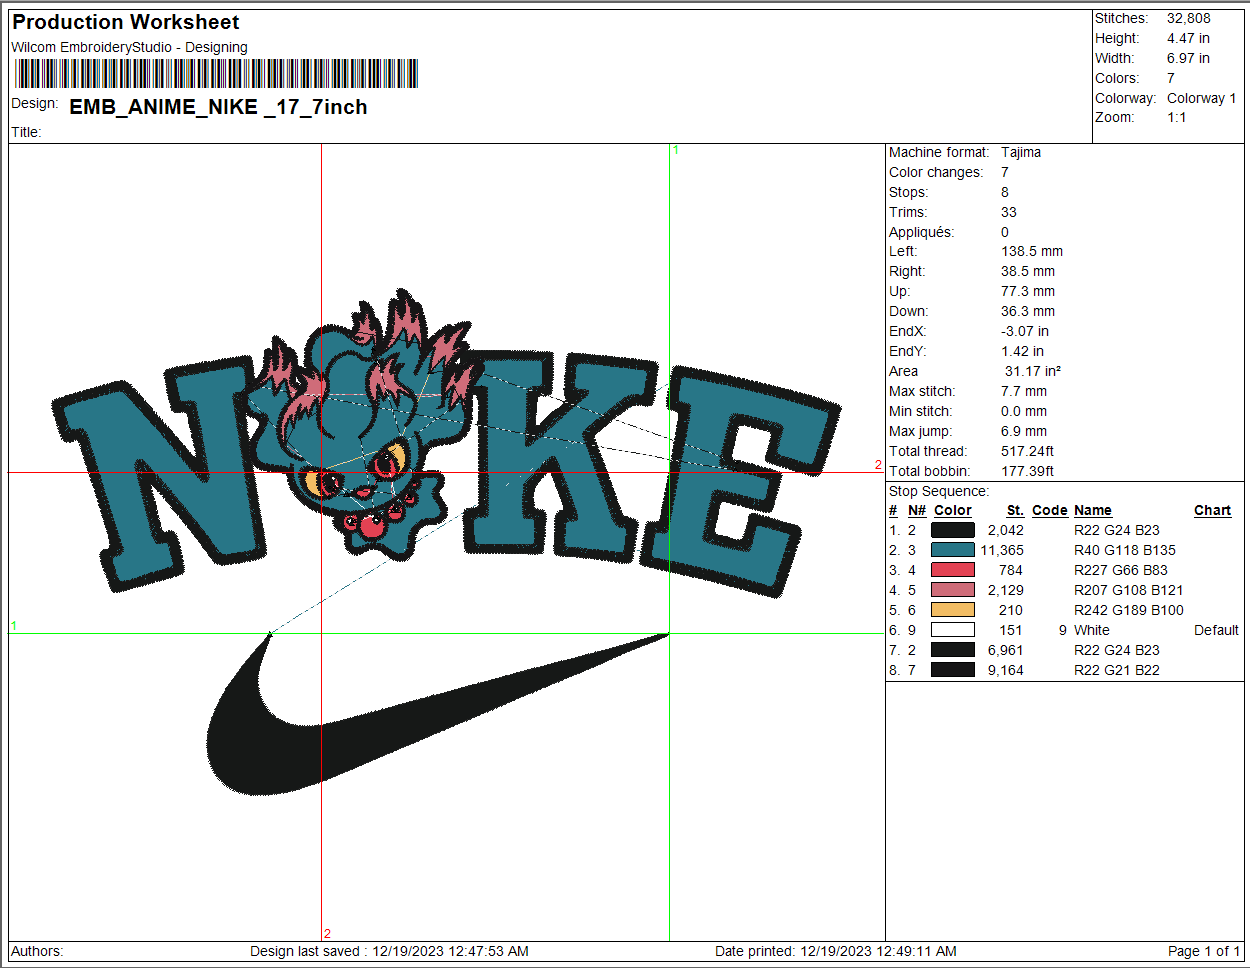The height and width of the screenshot is (968, 1250).
Task: Click the Page 1 of 1 indicator
Action: click(1203, 951)
